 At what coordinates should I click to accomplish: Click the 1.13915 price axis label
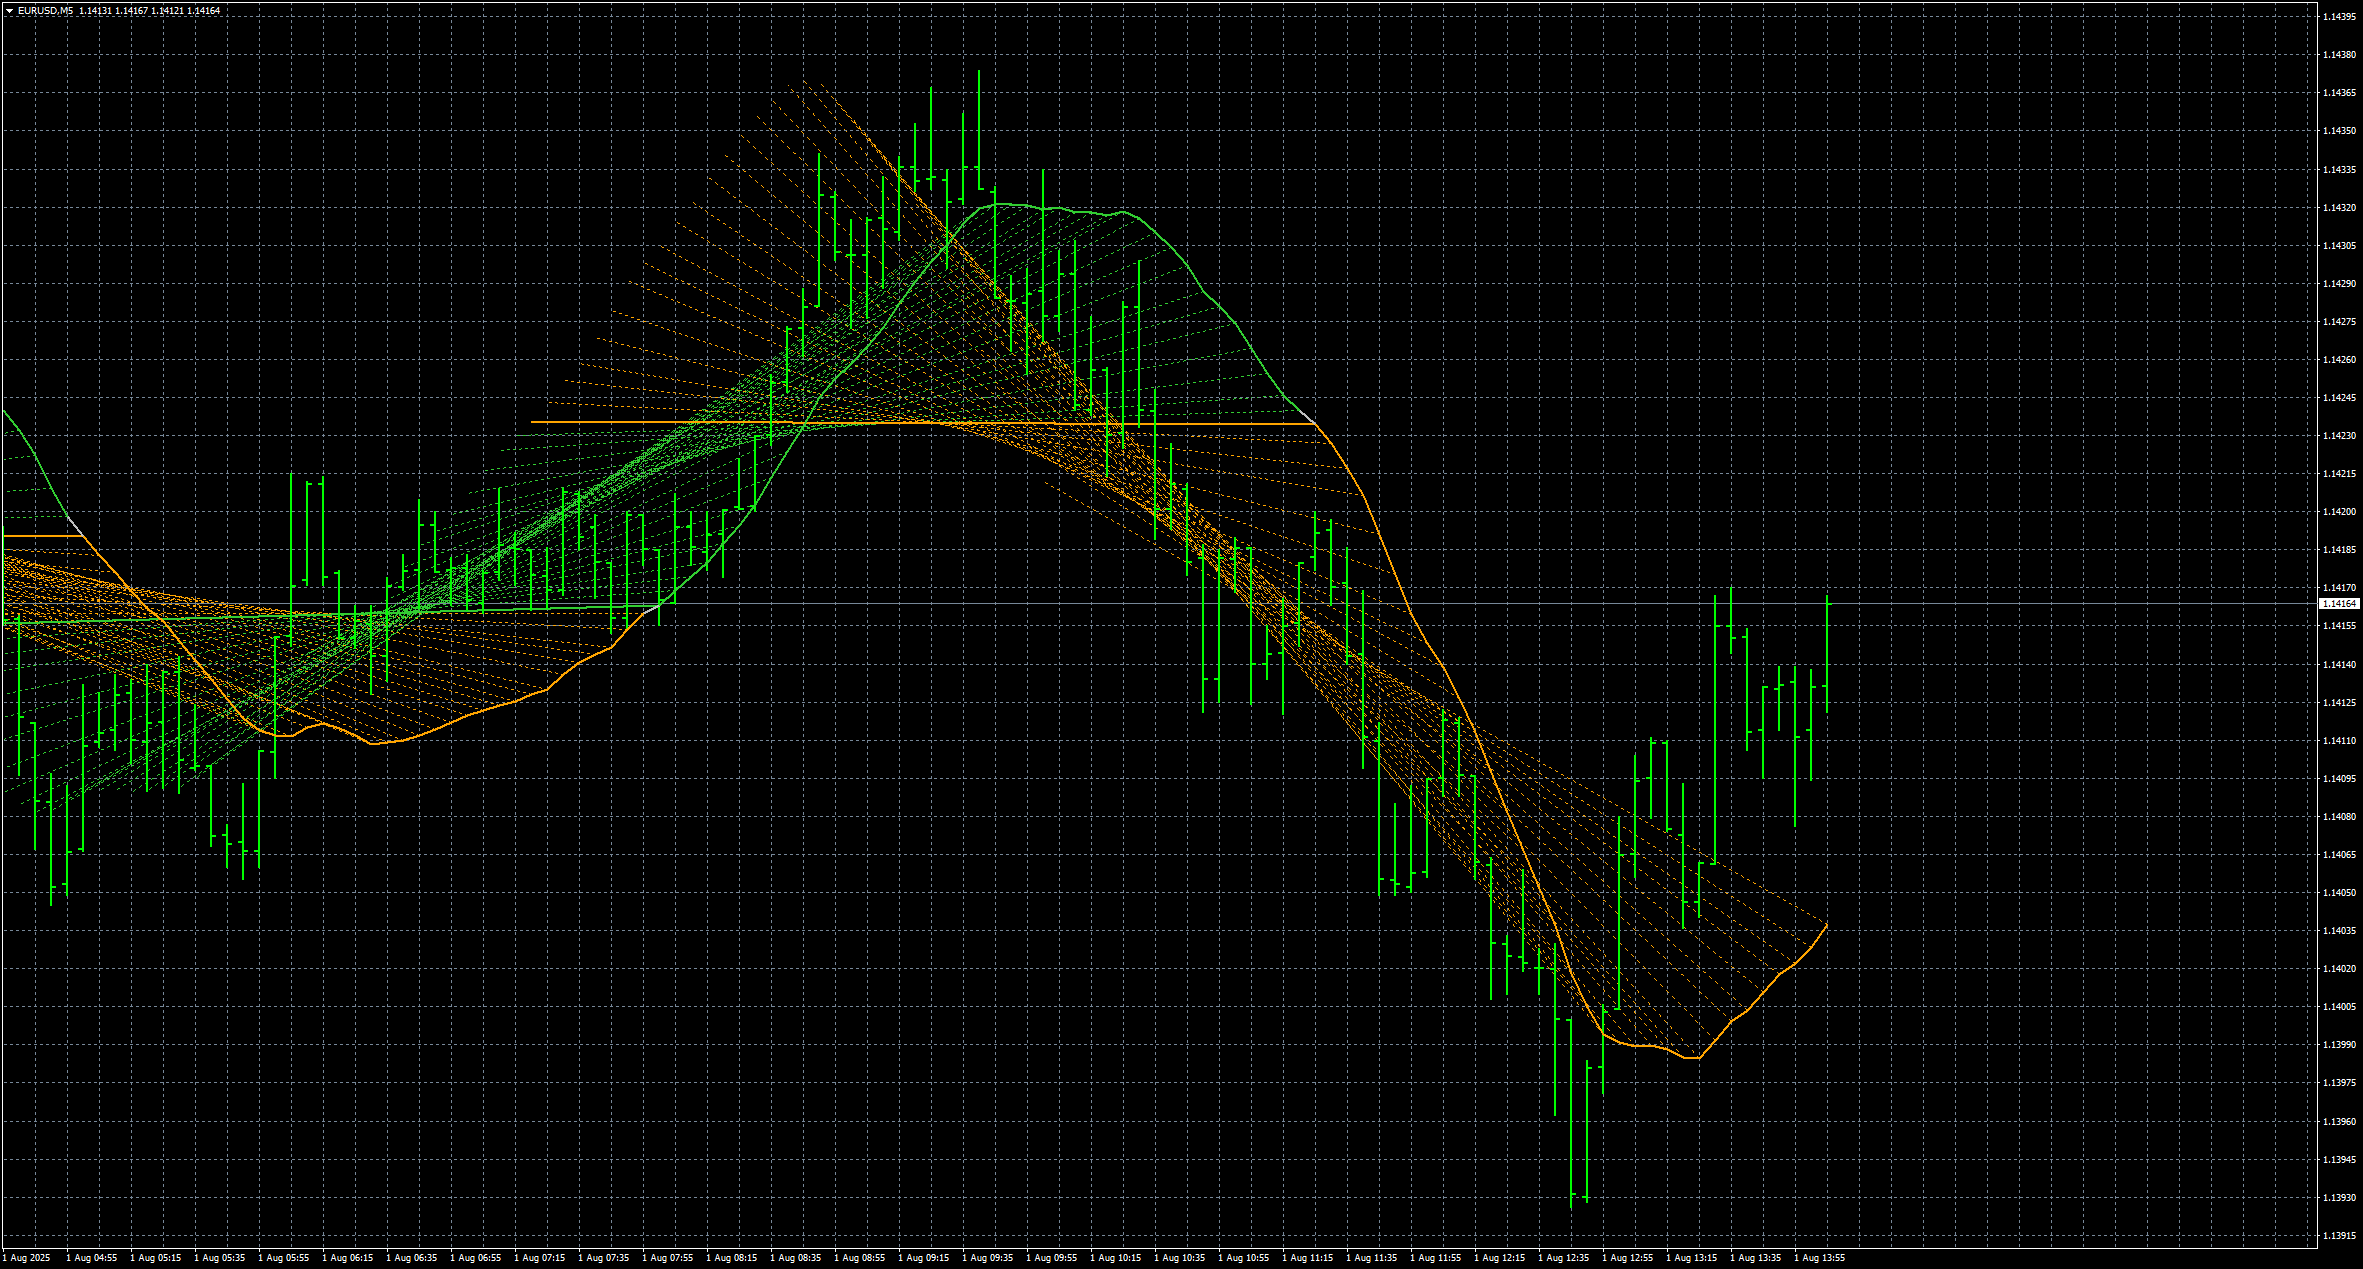(2339, 1236)
